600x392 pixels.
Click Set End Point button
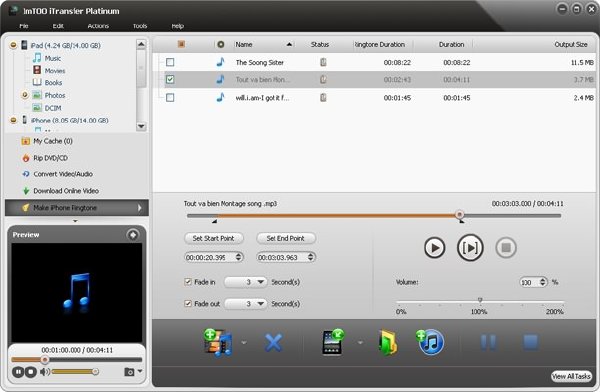coord(286,238)
